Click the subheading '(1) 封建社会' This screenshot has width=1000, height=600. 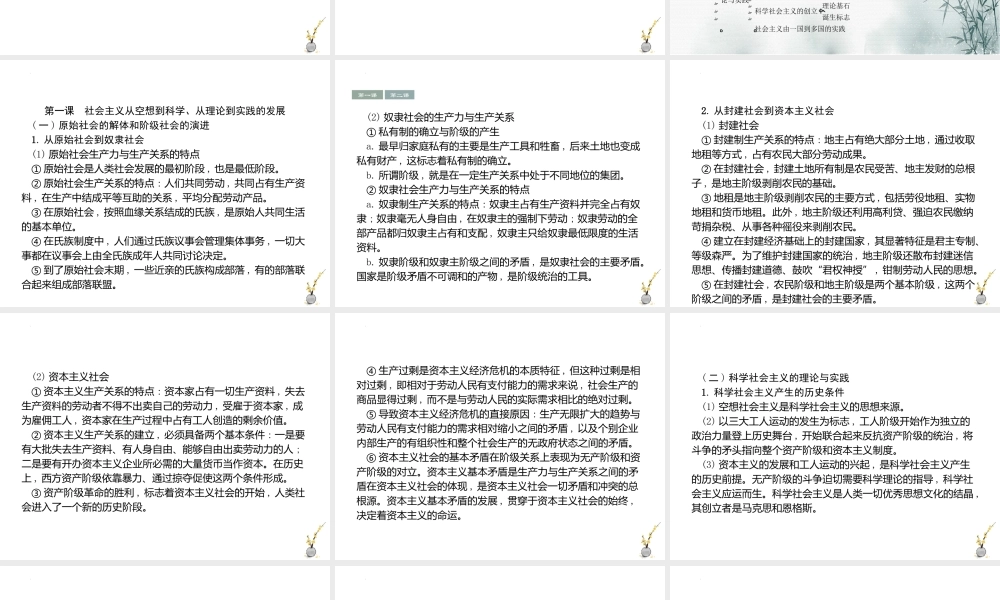tap(730, 125)
